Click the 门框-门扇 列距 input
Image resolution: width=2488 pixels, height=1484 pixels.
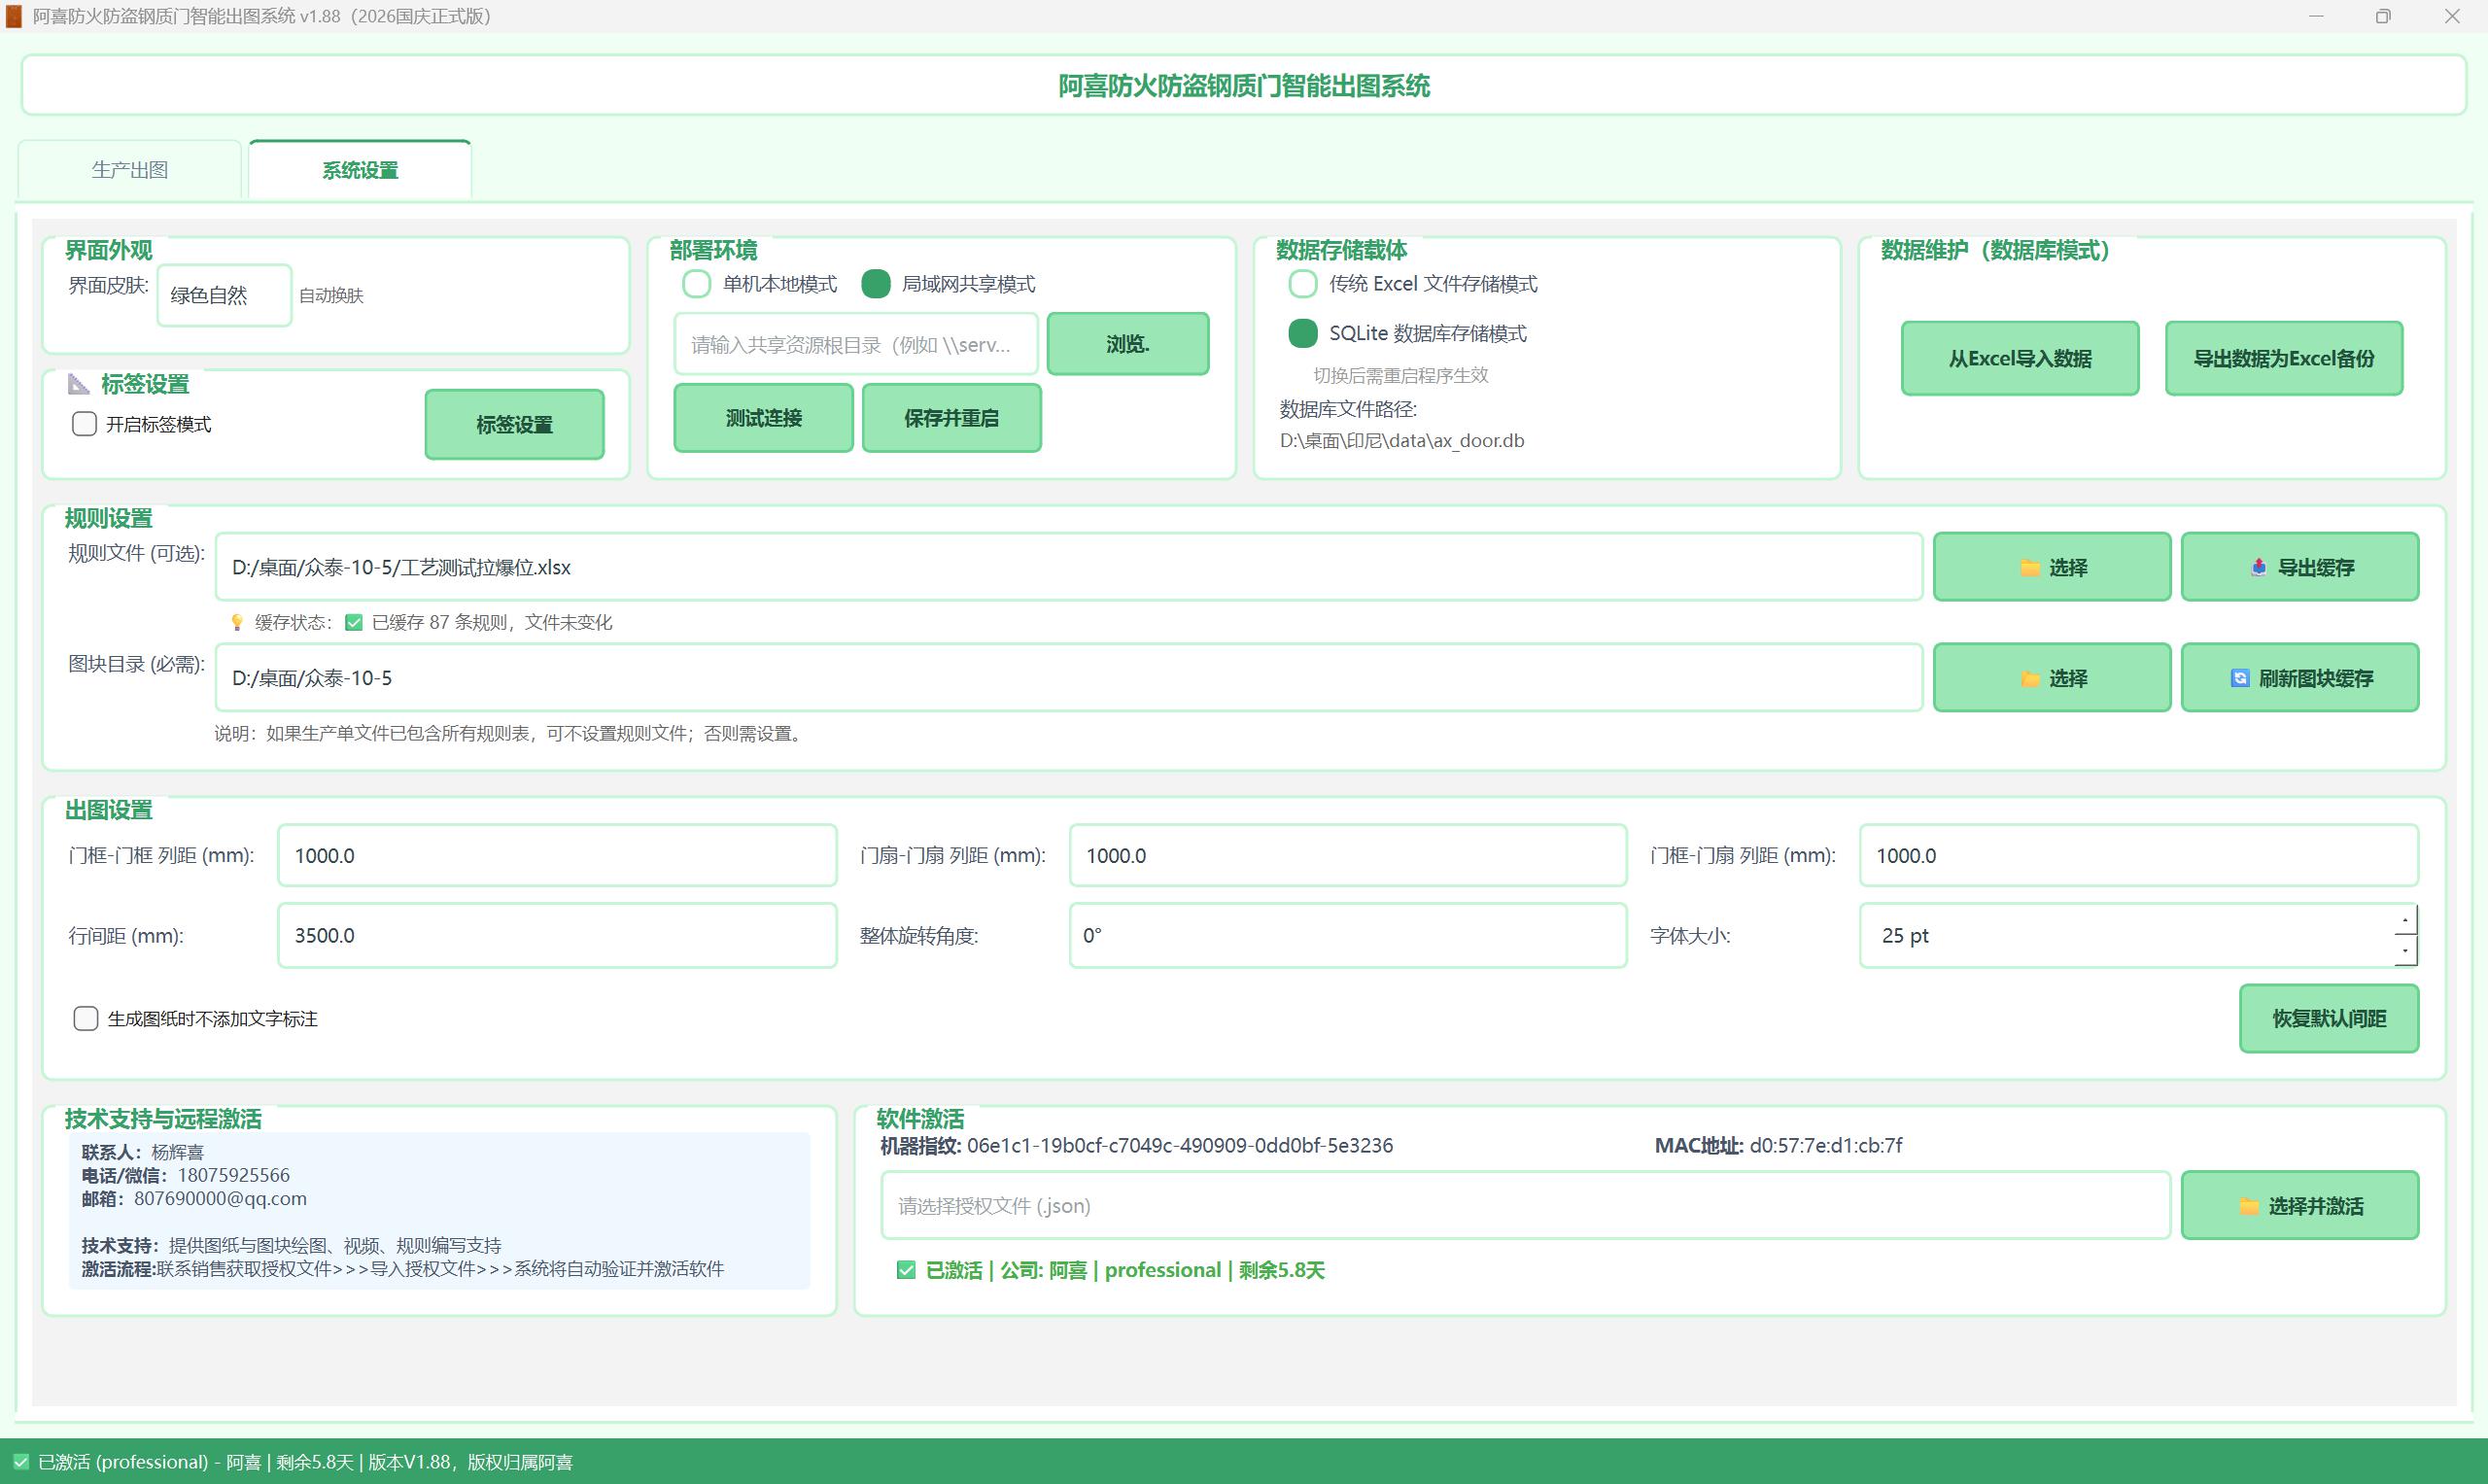(x=2139, y=855)
